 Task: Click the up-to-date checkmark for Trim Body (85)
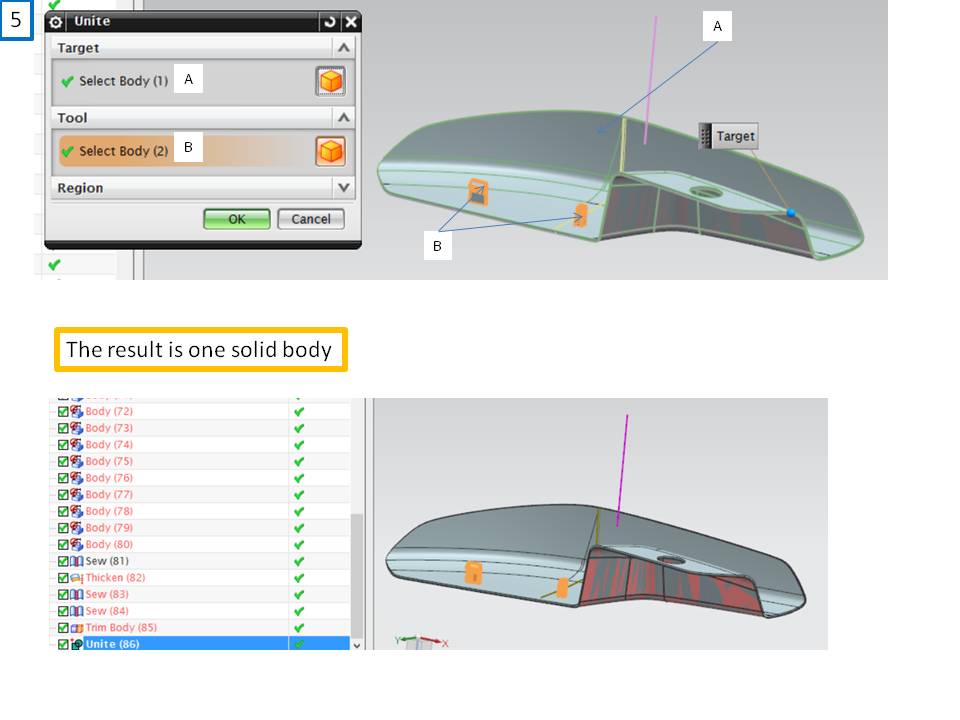coord(299,628)
